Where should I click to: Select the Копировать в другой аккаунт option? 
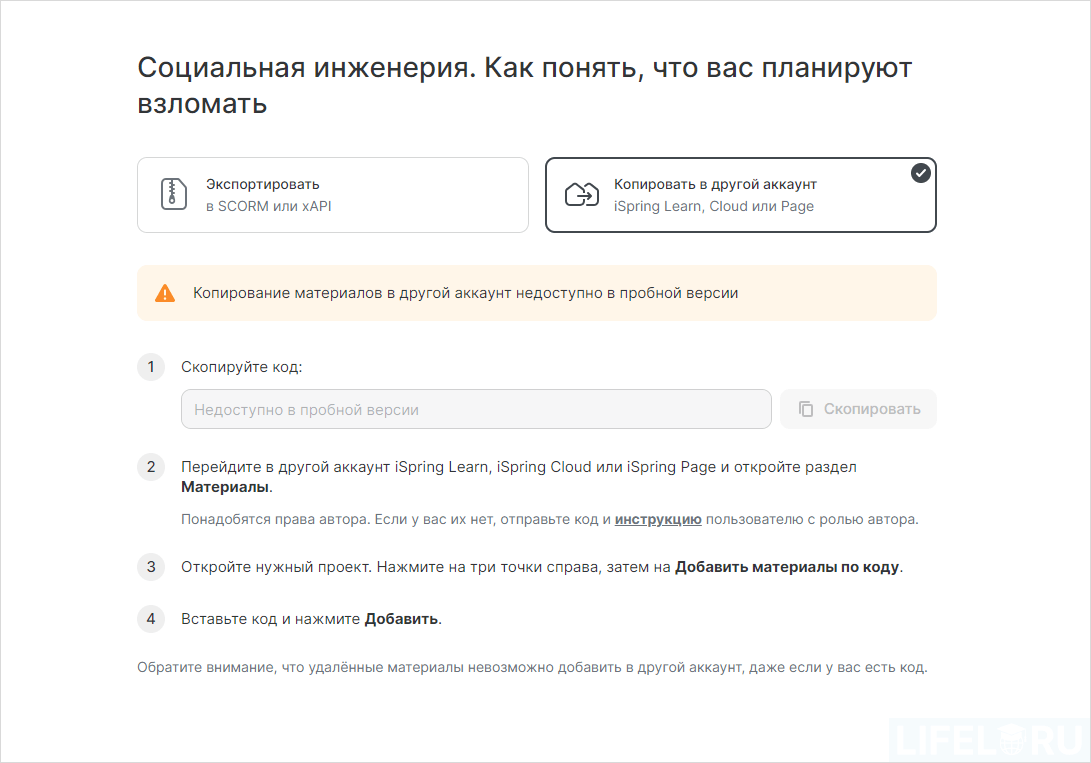740,195
